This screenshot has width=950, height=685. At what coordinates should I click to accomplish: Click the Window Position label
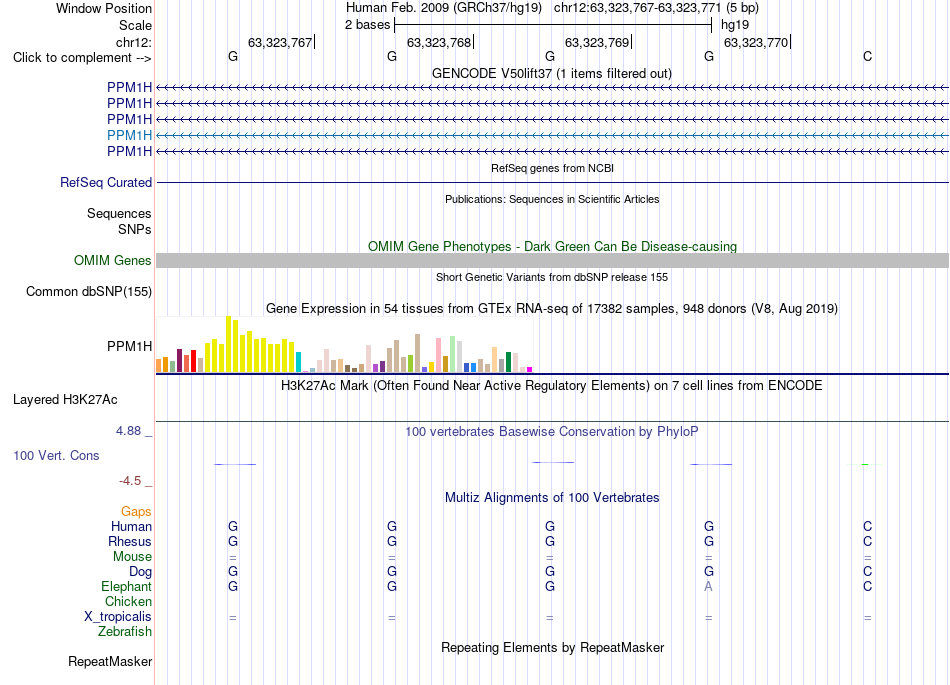pyautogui.click(x=104, y=8)
